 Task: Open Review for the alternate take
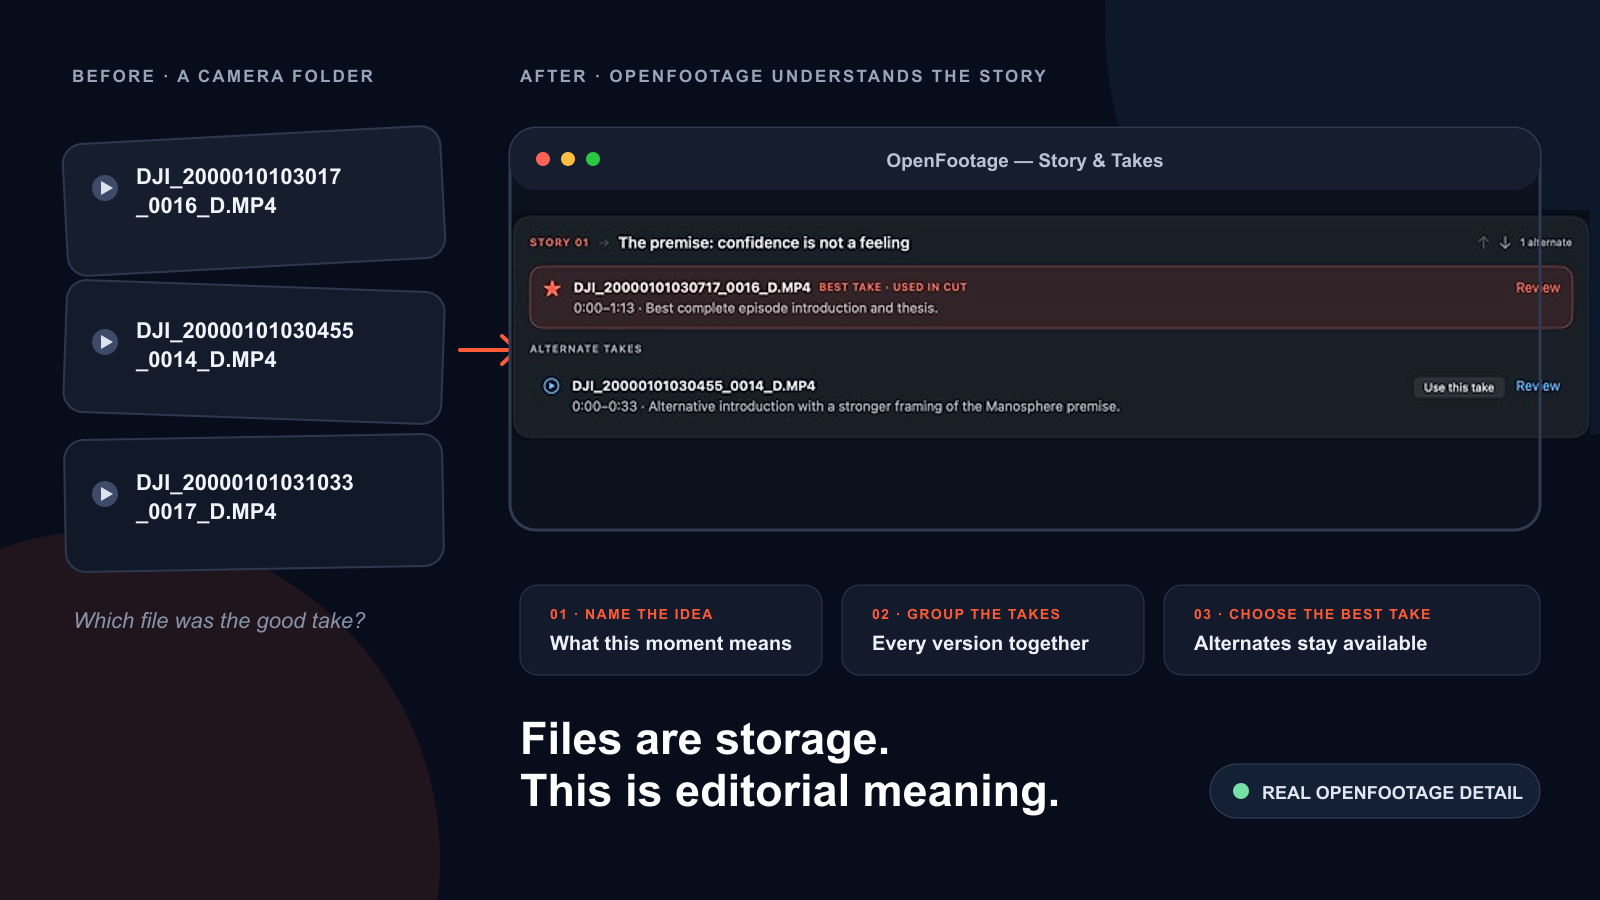point(1538,386)
